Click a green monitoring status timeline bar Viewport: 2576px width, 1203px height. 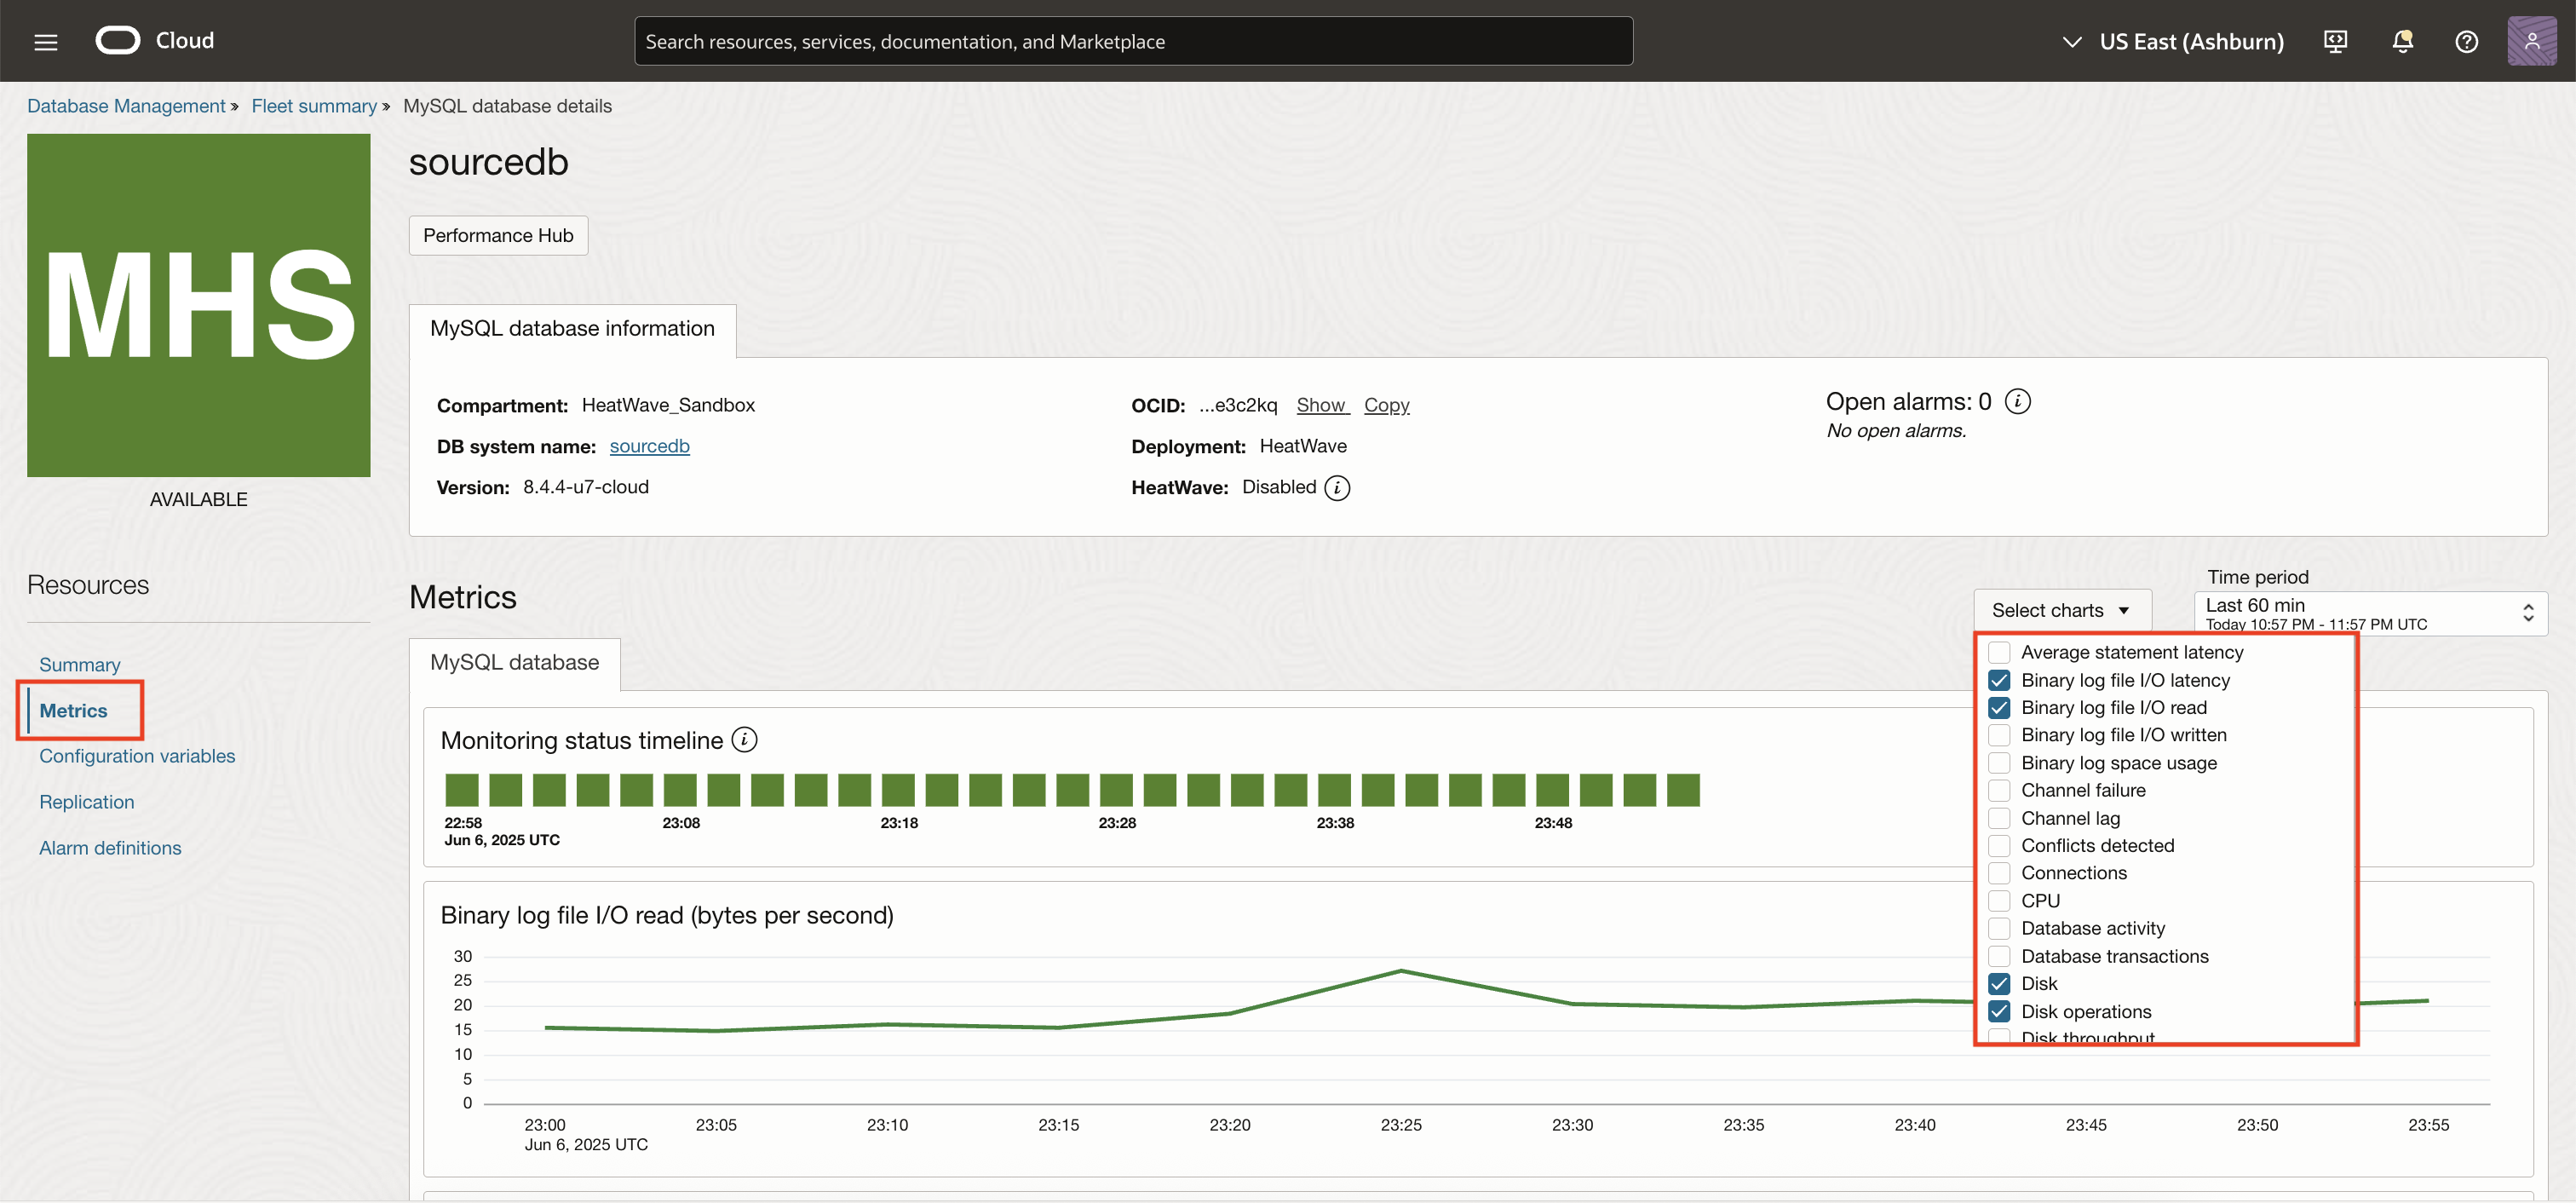(462, 789)
